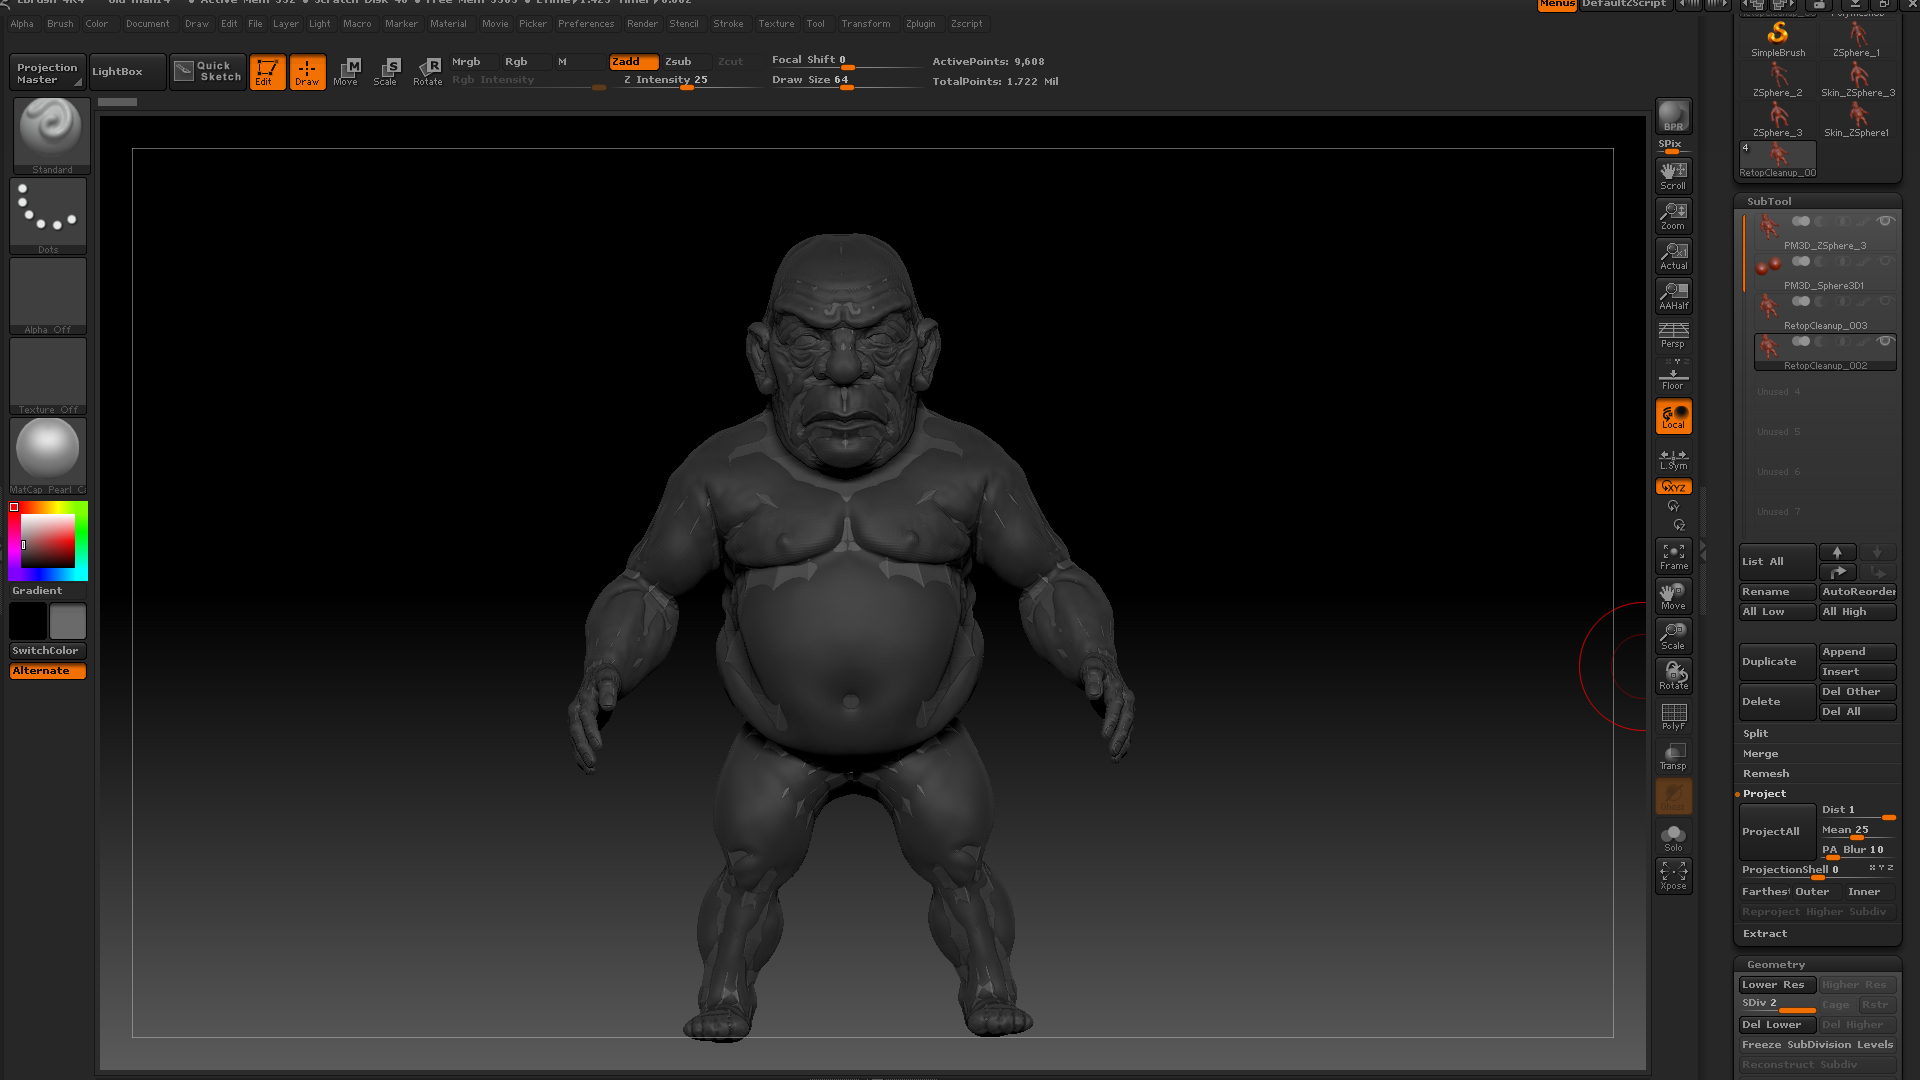
Task: Select the SimpleBrush tool thumbnail
Action: pos(1778,39)
